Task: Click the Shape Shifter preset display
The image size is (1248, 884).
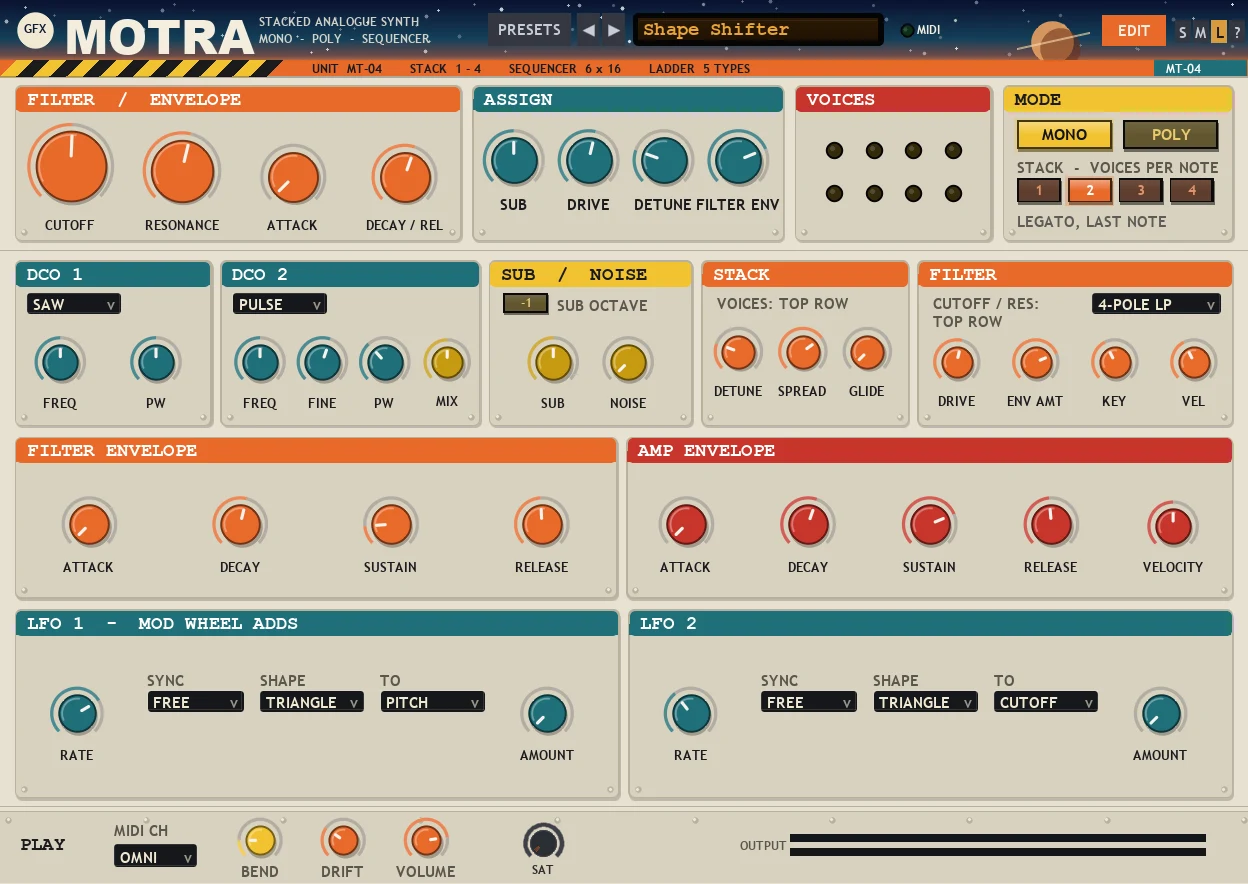Action: point(758,30)
